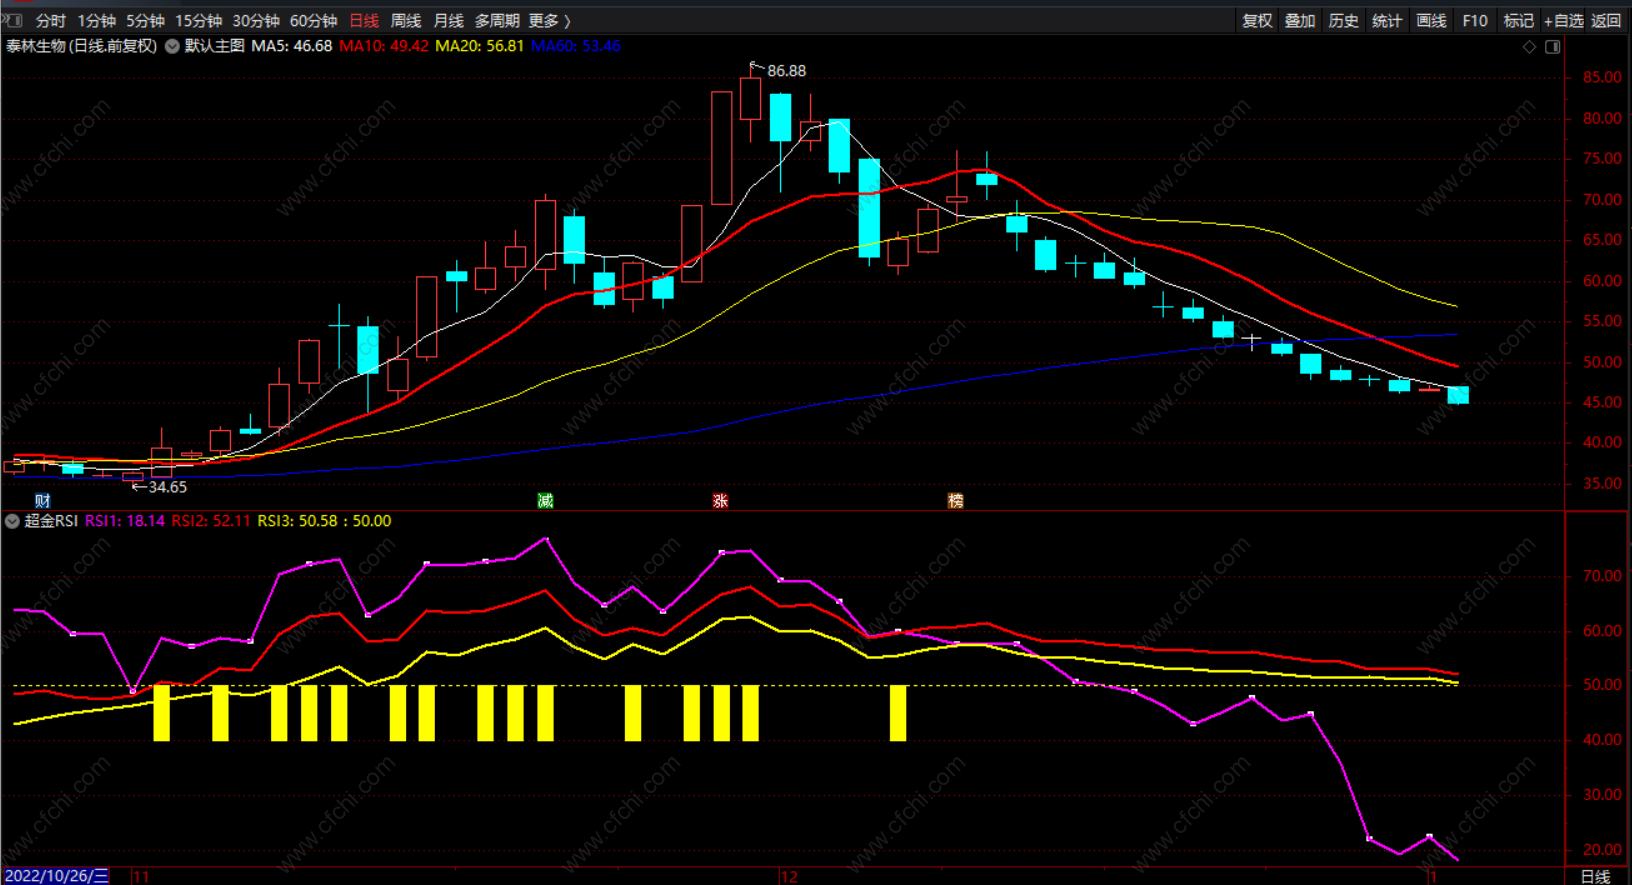Image resolution: width=1632 pixels, height=885 pixels.
Task: Toggle the side panel icon at chart top-right
Action: click(x=1552, y=47)
